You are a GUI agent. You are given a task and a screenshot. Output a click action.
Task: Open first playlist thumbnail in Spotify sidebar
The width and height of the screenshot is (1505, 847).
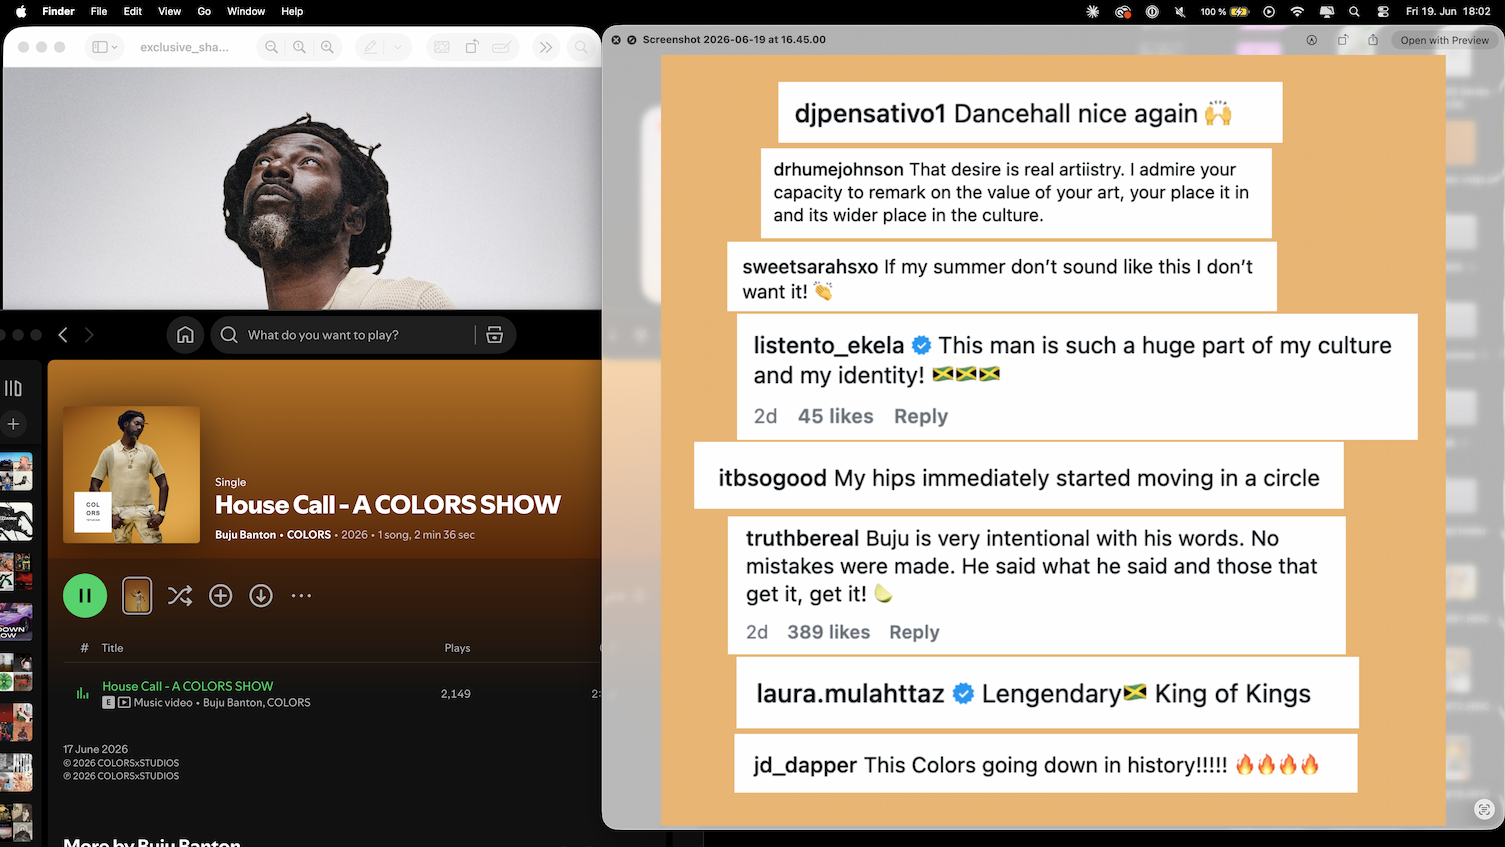coord(16,472)
